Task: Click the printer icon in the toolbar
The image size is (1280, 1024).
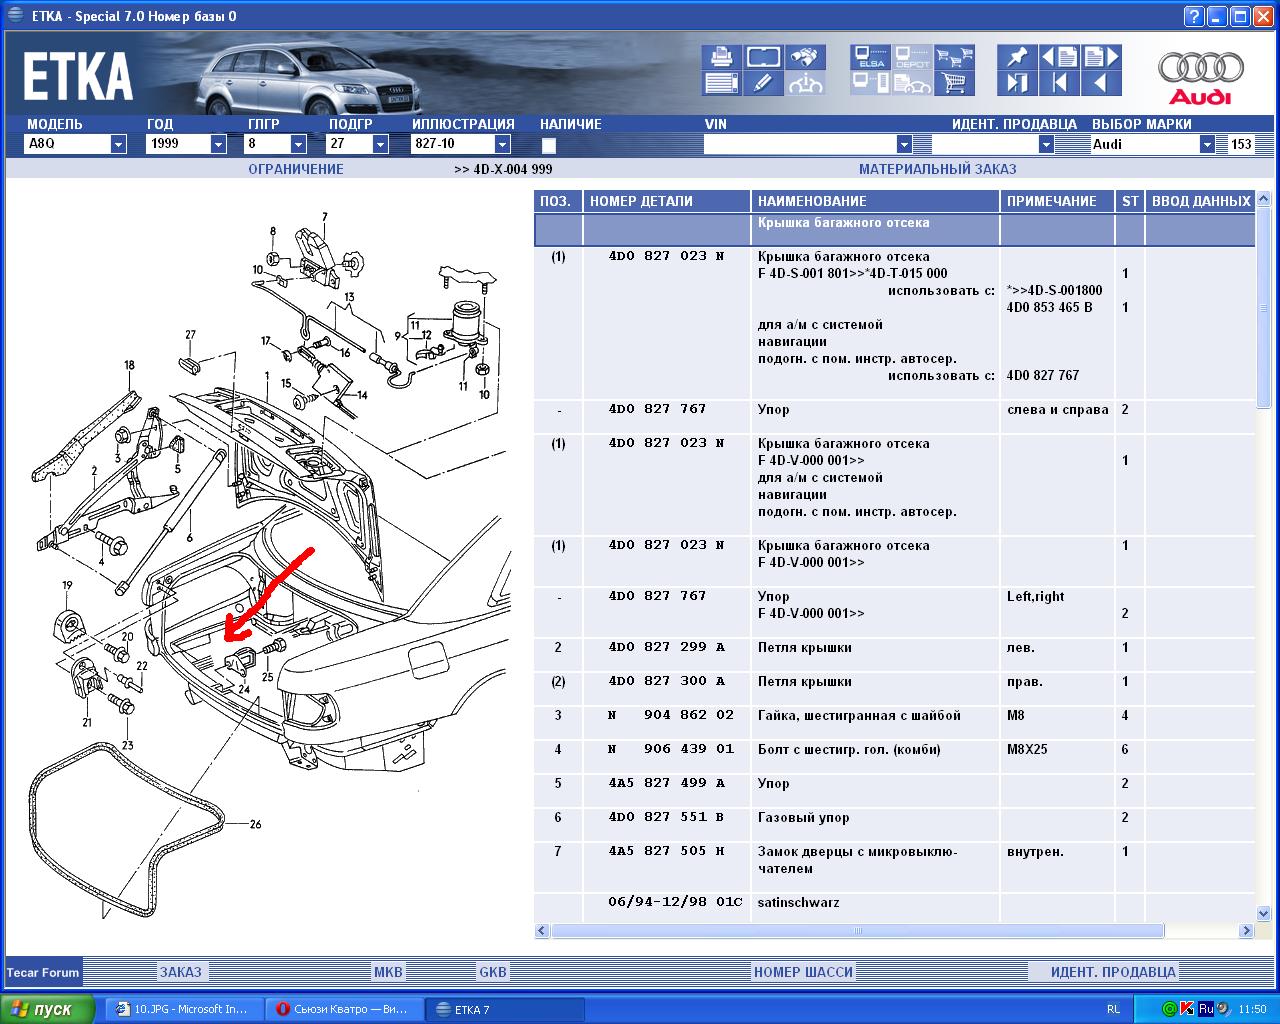Action: [721, 57]
